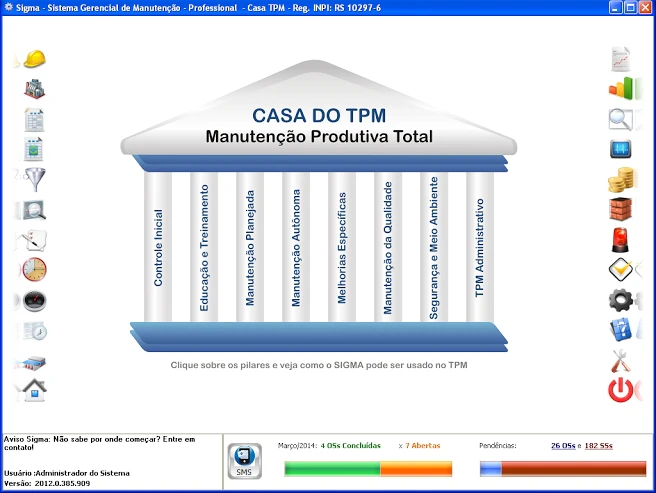Open the factory building icon

point(34,89)
